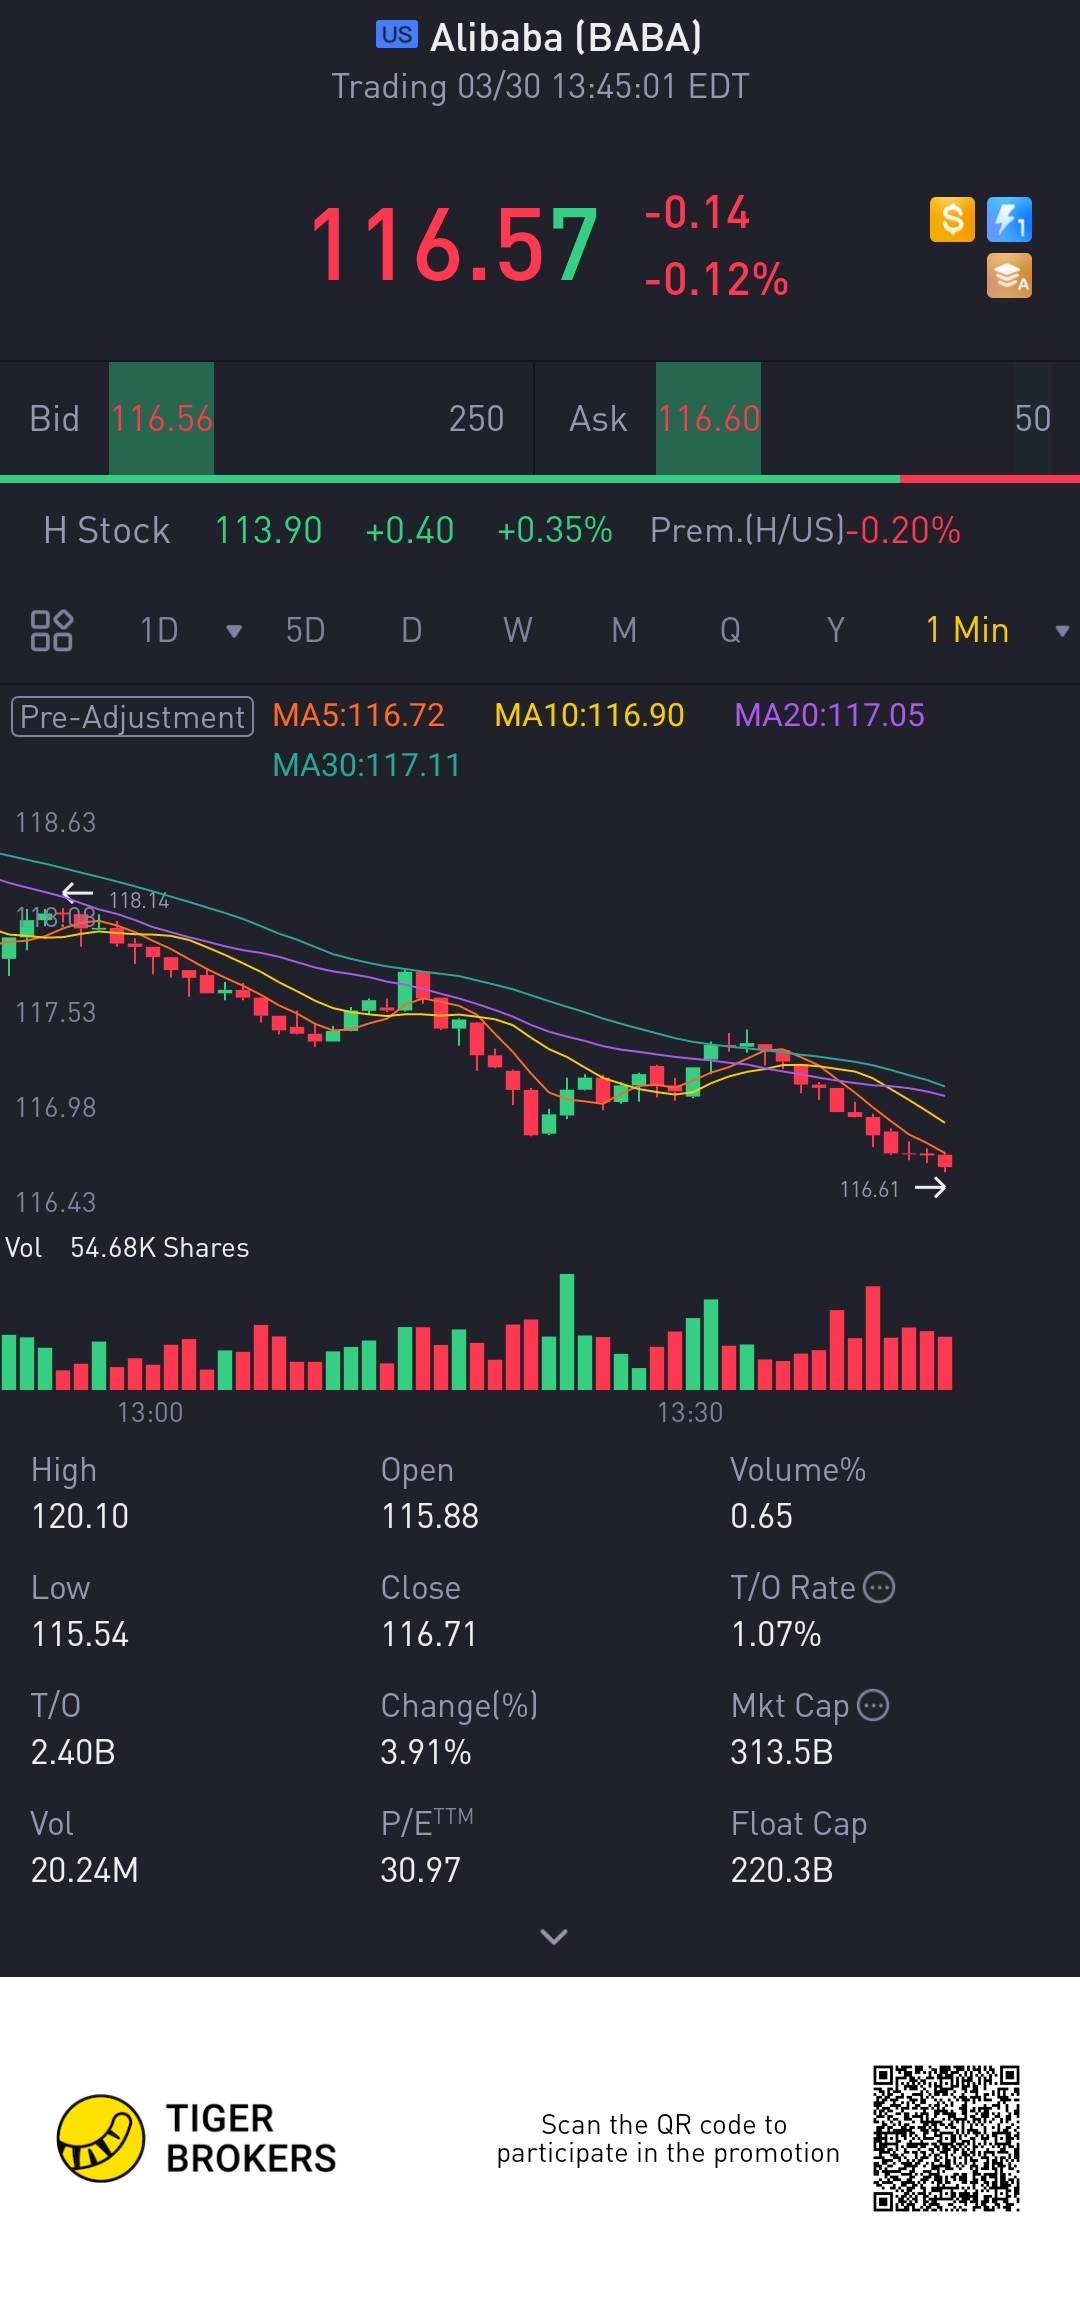
Task: Tap the bid/ask ratio bar
Action: click(x=540, y=479)
